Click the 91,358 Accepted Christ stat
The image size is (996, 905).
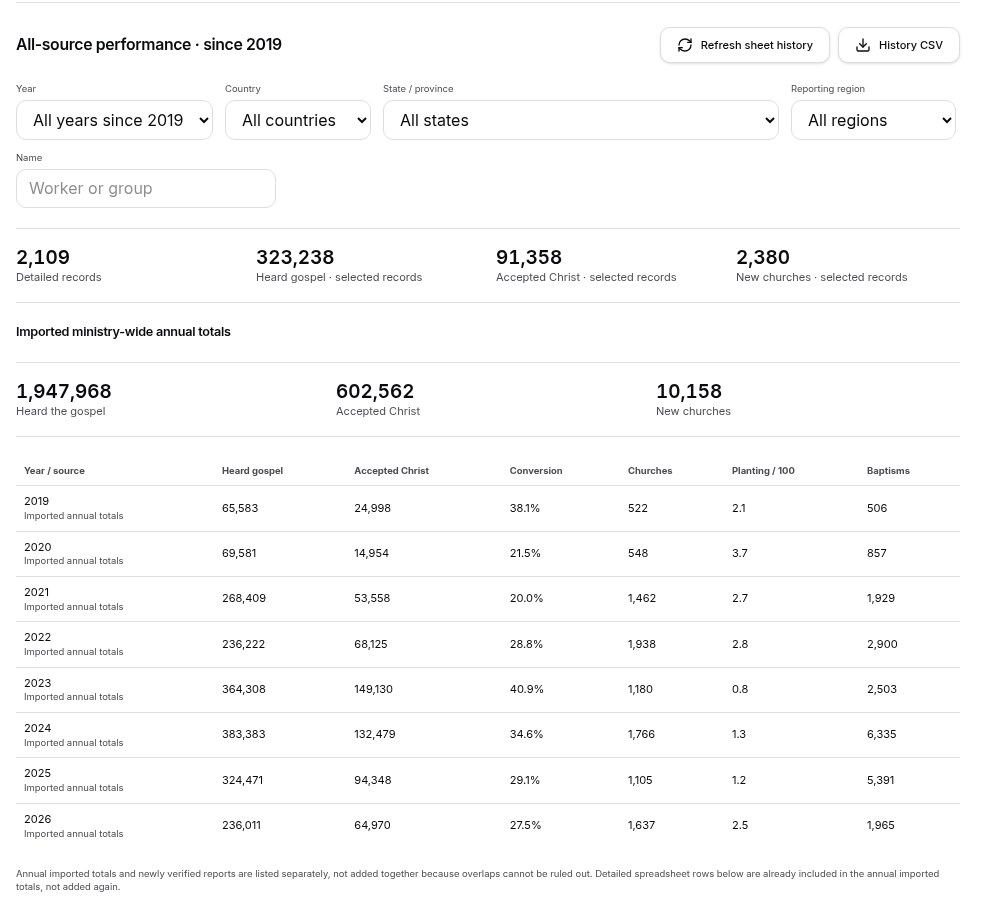[586, 265]
